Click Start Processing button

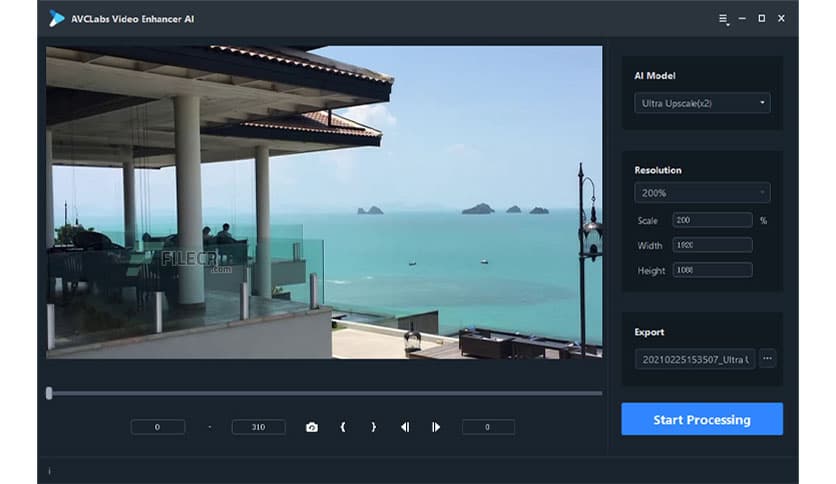[702, 419]
